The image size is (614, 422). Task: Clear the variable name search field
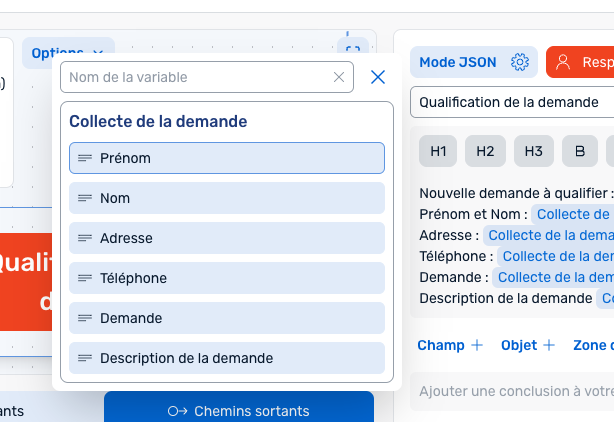339,77
